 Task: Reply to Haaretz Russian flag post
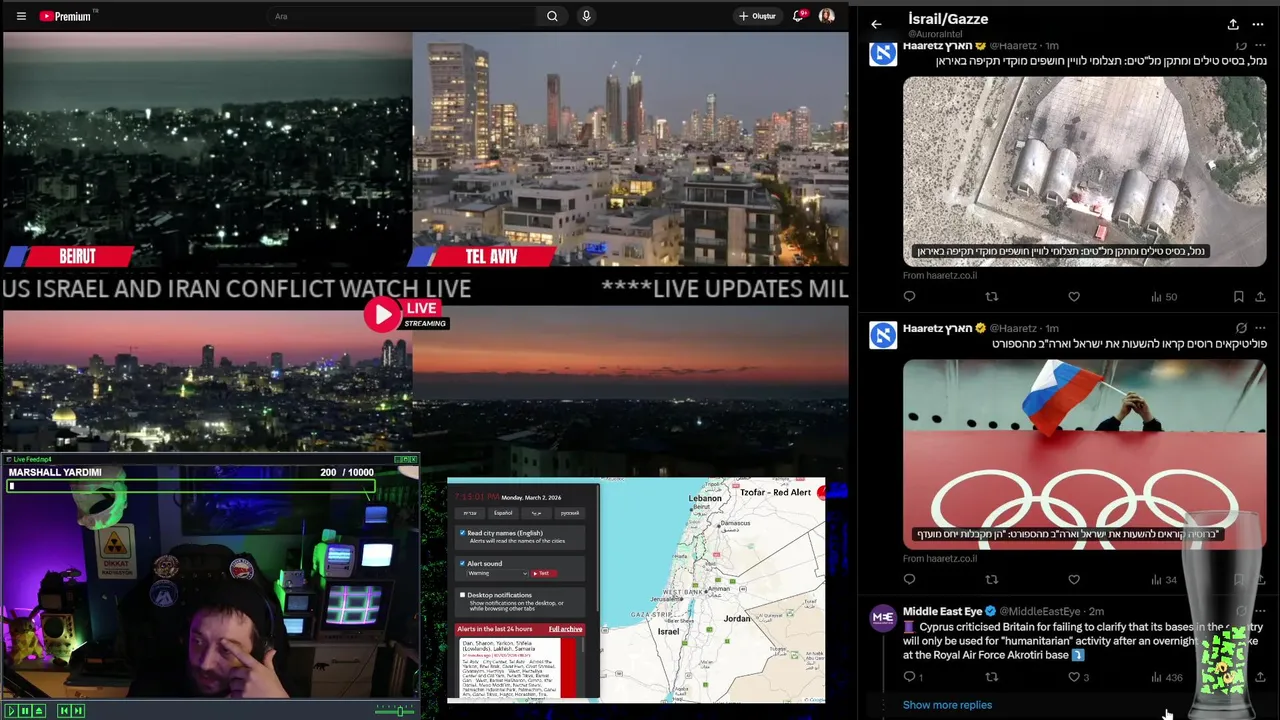909,579
